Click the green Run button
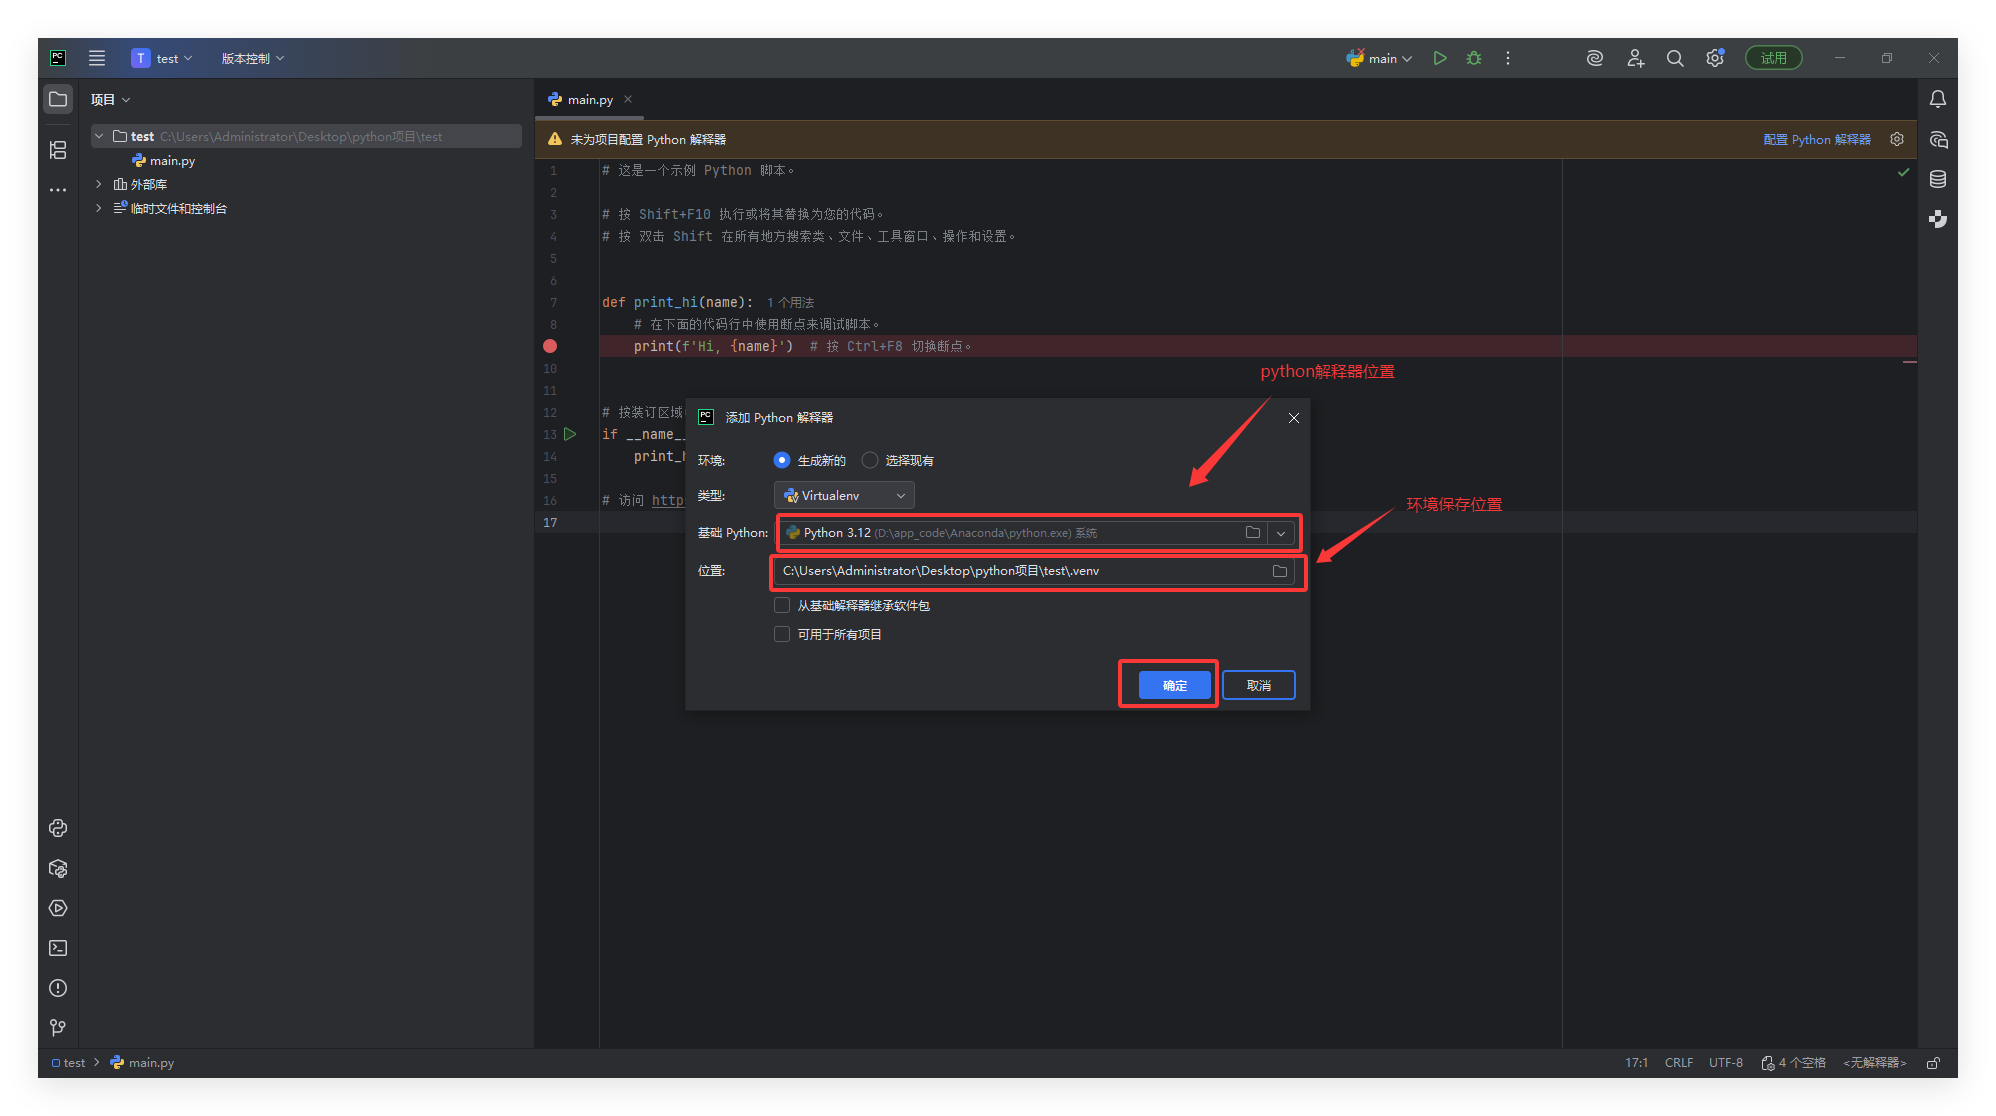This screenshot has width=1996, height=1116. click(x=1440, y=58)
